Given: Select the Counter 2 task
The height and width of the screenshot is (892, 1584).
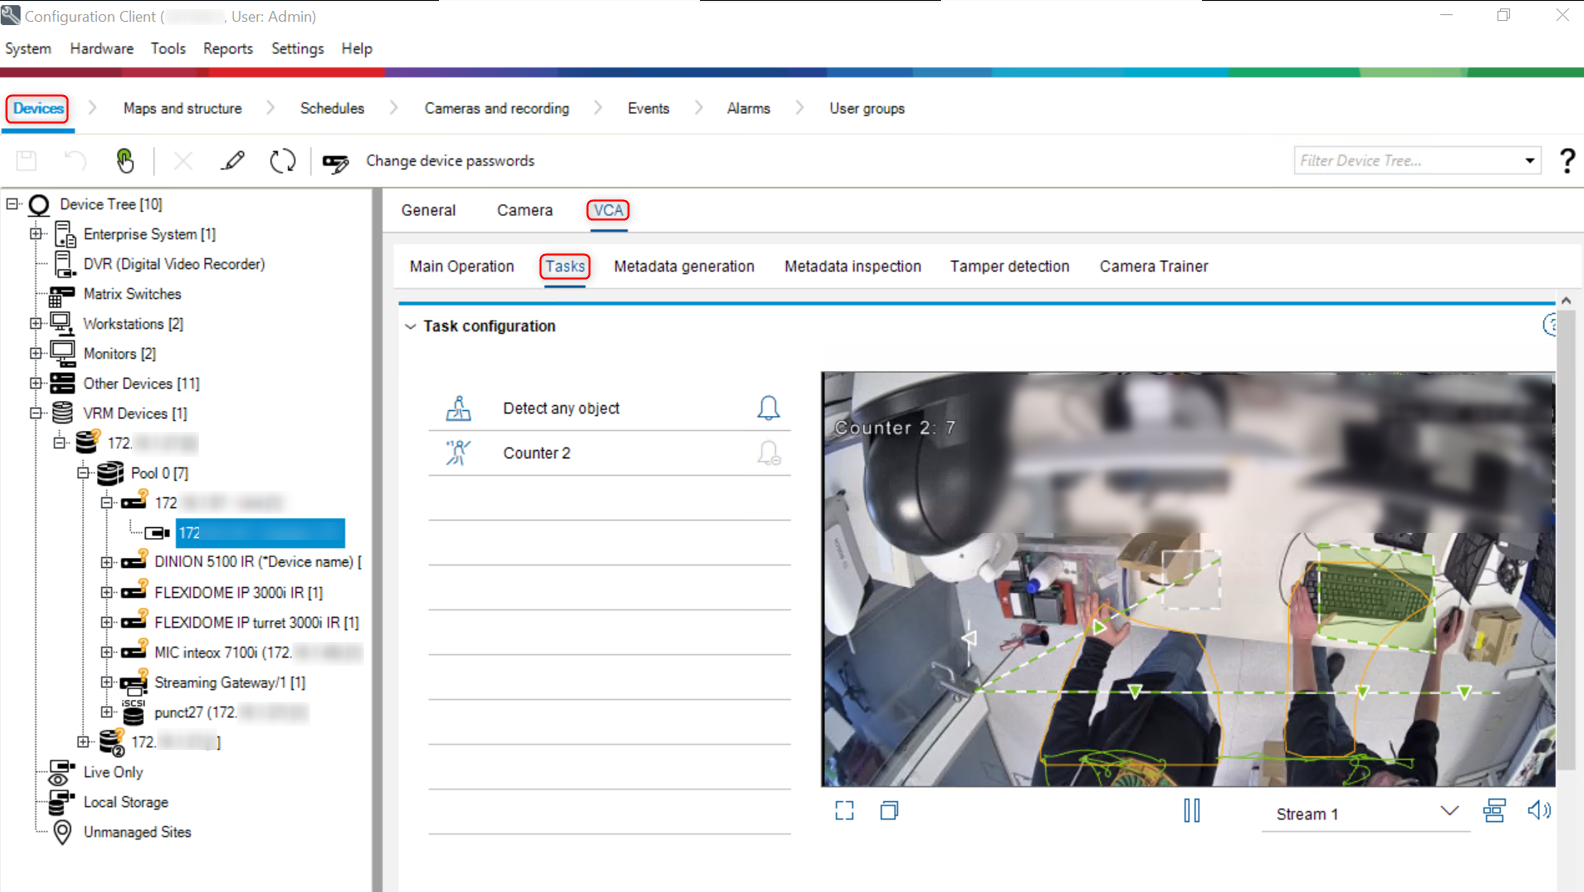Looking at the screenshot, I should 537,454.
